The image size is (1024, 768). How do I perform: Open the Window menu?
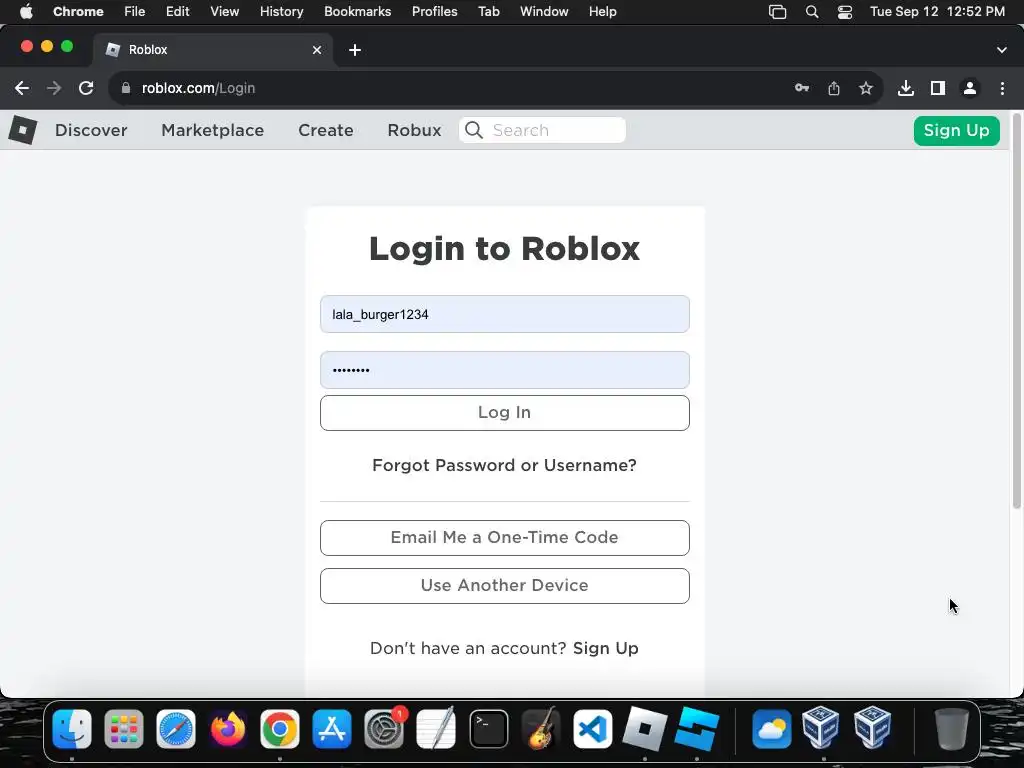(x=544, y=12)
